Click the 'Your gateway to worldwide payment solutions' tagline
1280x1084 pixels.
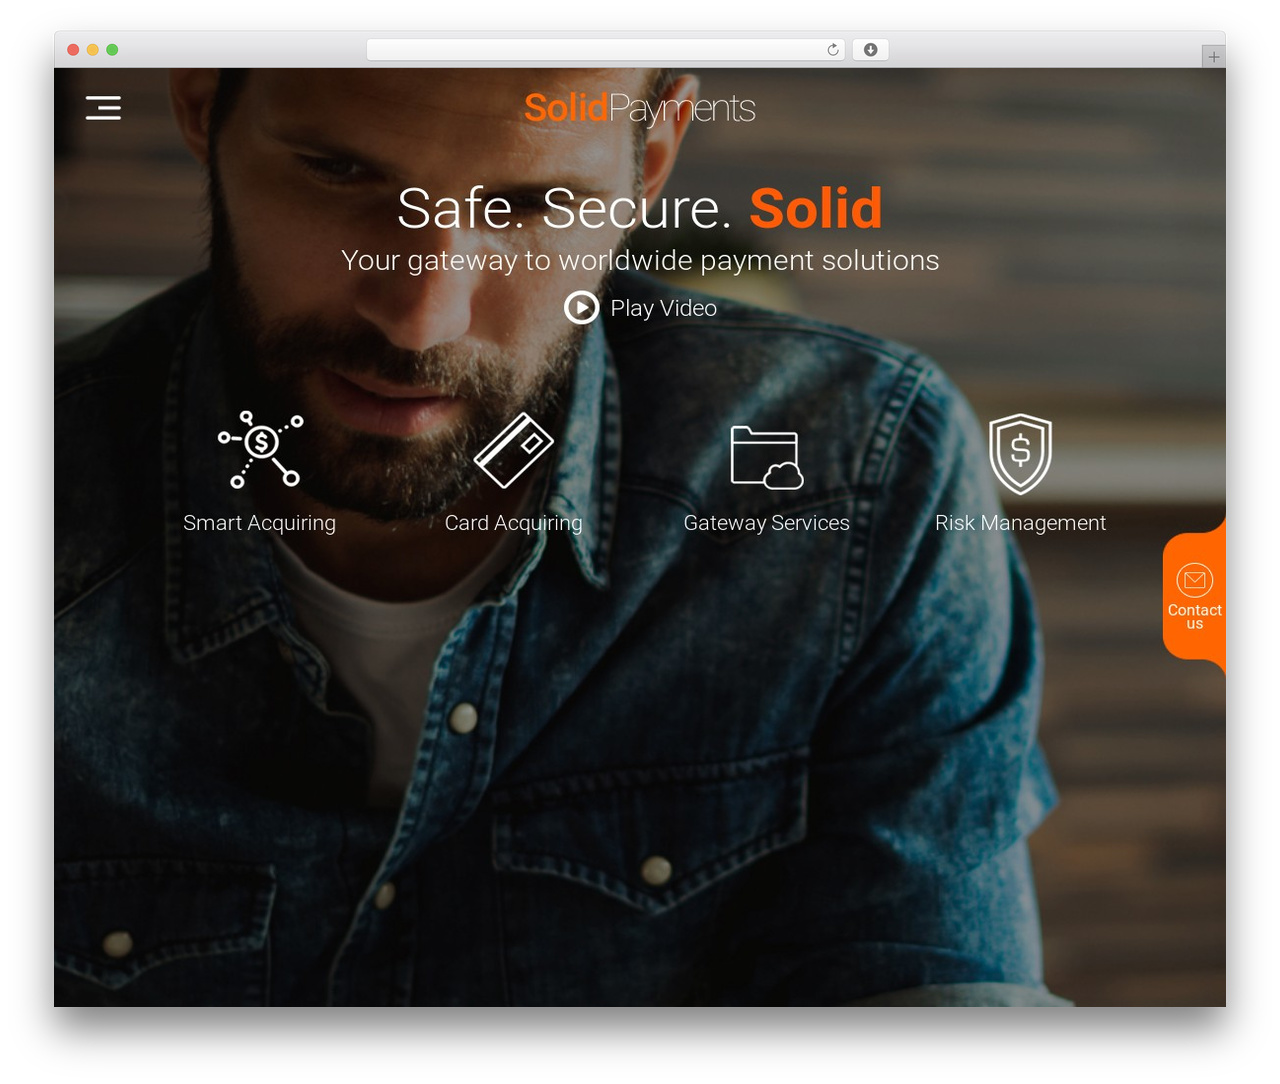click(x=640, y=260)
